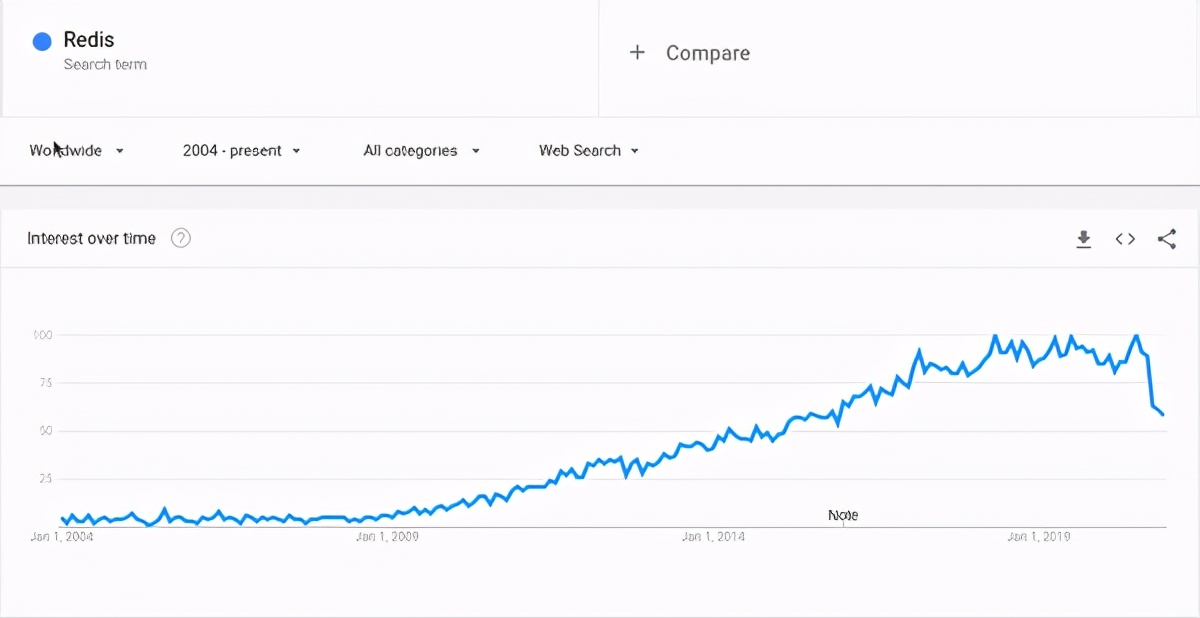Click the Interest over time heading

coord(91,238)
